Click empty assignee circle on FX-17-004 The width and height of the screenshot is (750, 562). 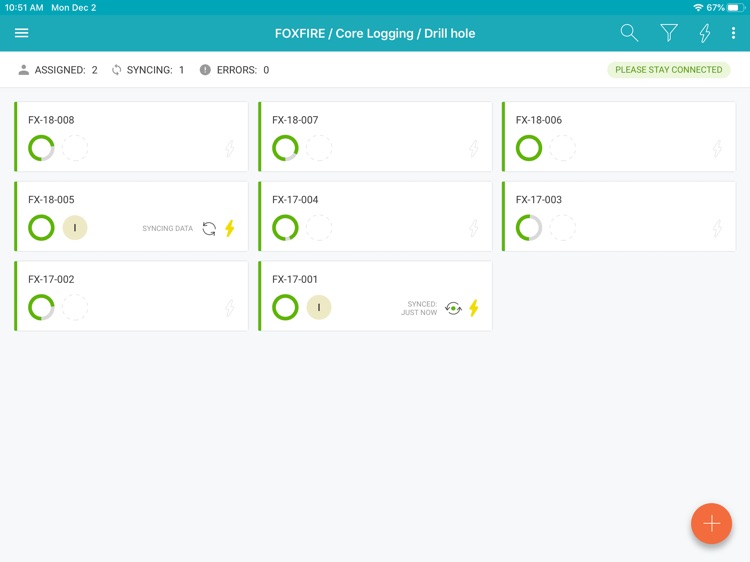[x=319, y=227]
